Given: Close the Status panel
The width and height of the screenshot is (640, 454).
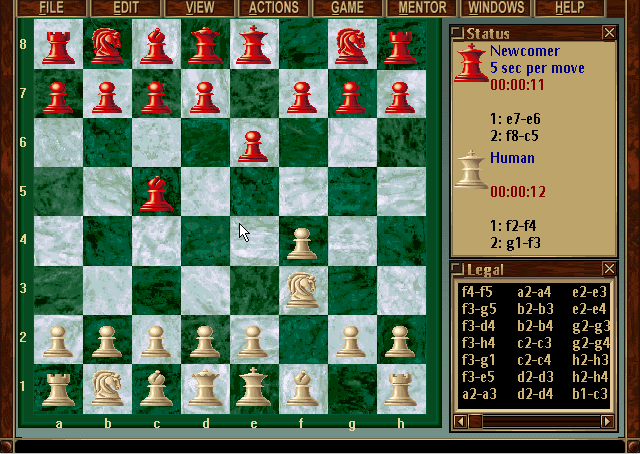Looking at the screenshot, I should tap(608, 33).
